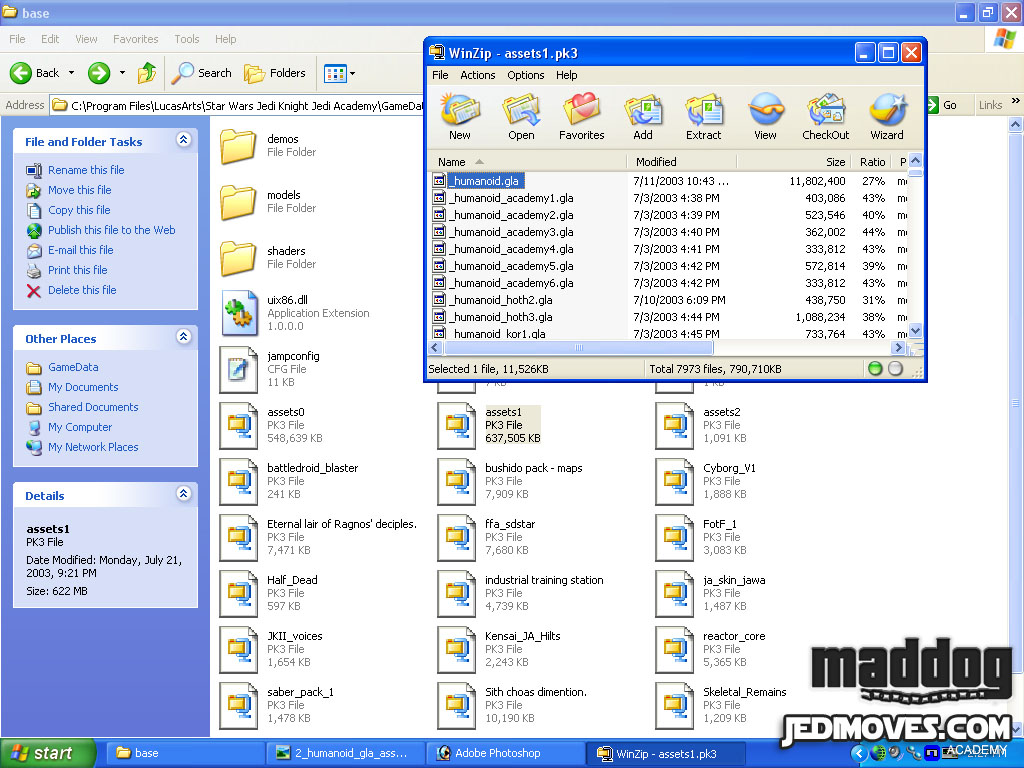Select the demos folder icon
The width and height of the screenshot is (1024, 768).
pyautogui.click(x=238, y=146)
